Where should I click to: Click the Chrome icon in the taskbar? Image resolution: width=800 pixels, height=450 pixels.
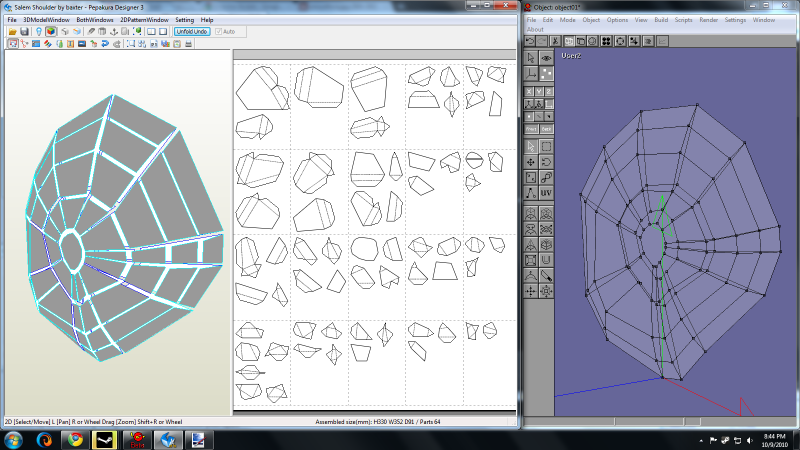click(x=76, y=439)
